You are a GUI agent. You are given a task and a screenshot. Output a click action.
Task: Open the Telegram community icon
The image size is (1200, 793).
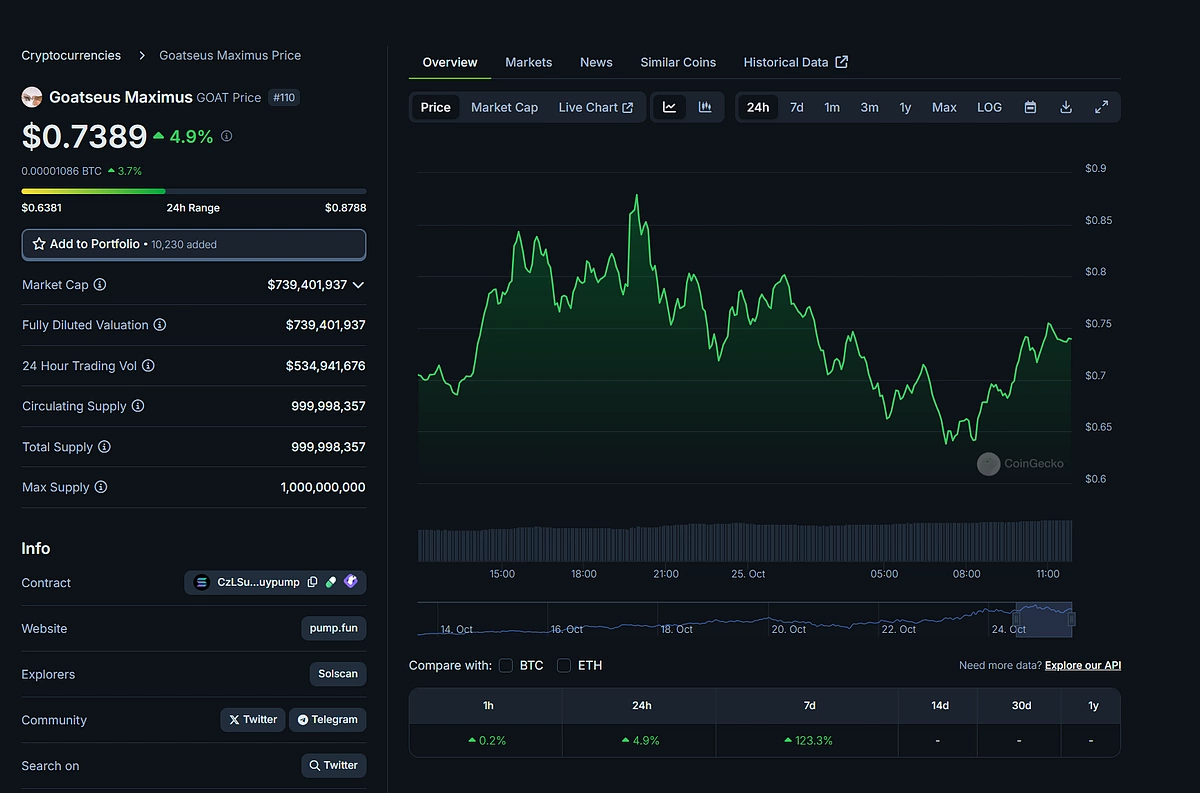tap(327, 719)
